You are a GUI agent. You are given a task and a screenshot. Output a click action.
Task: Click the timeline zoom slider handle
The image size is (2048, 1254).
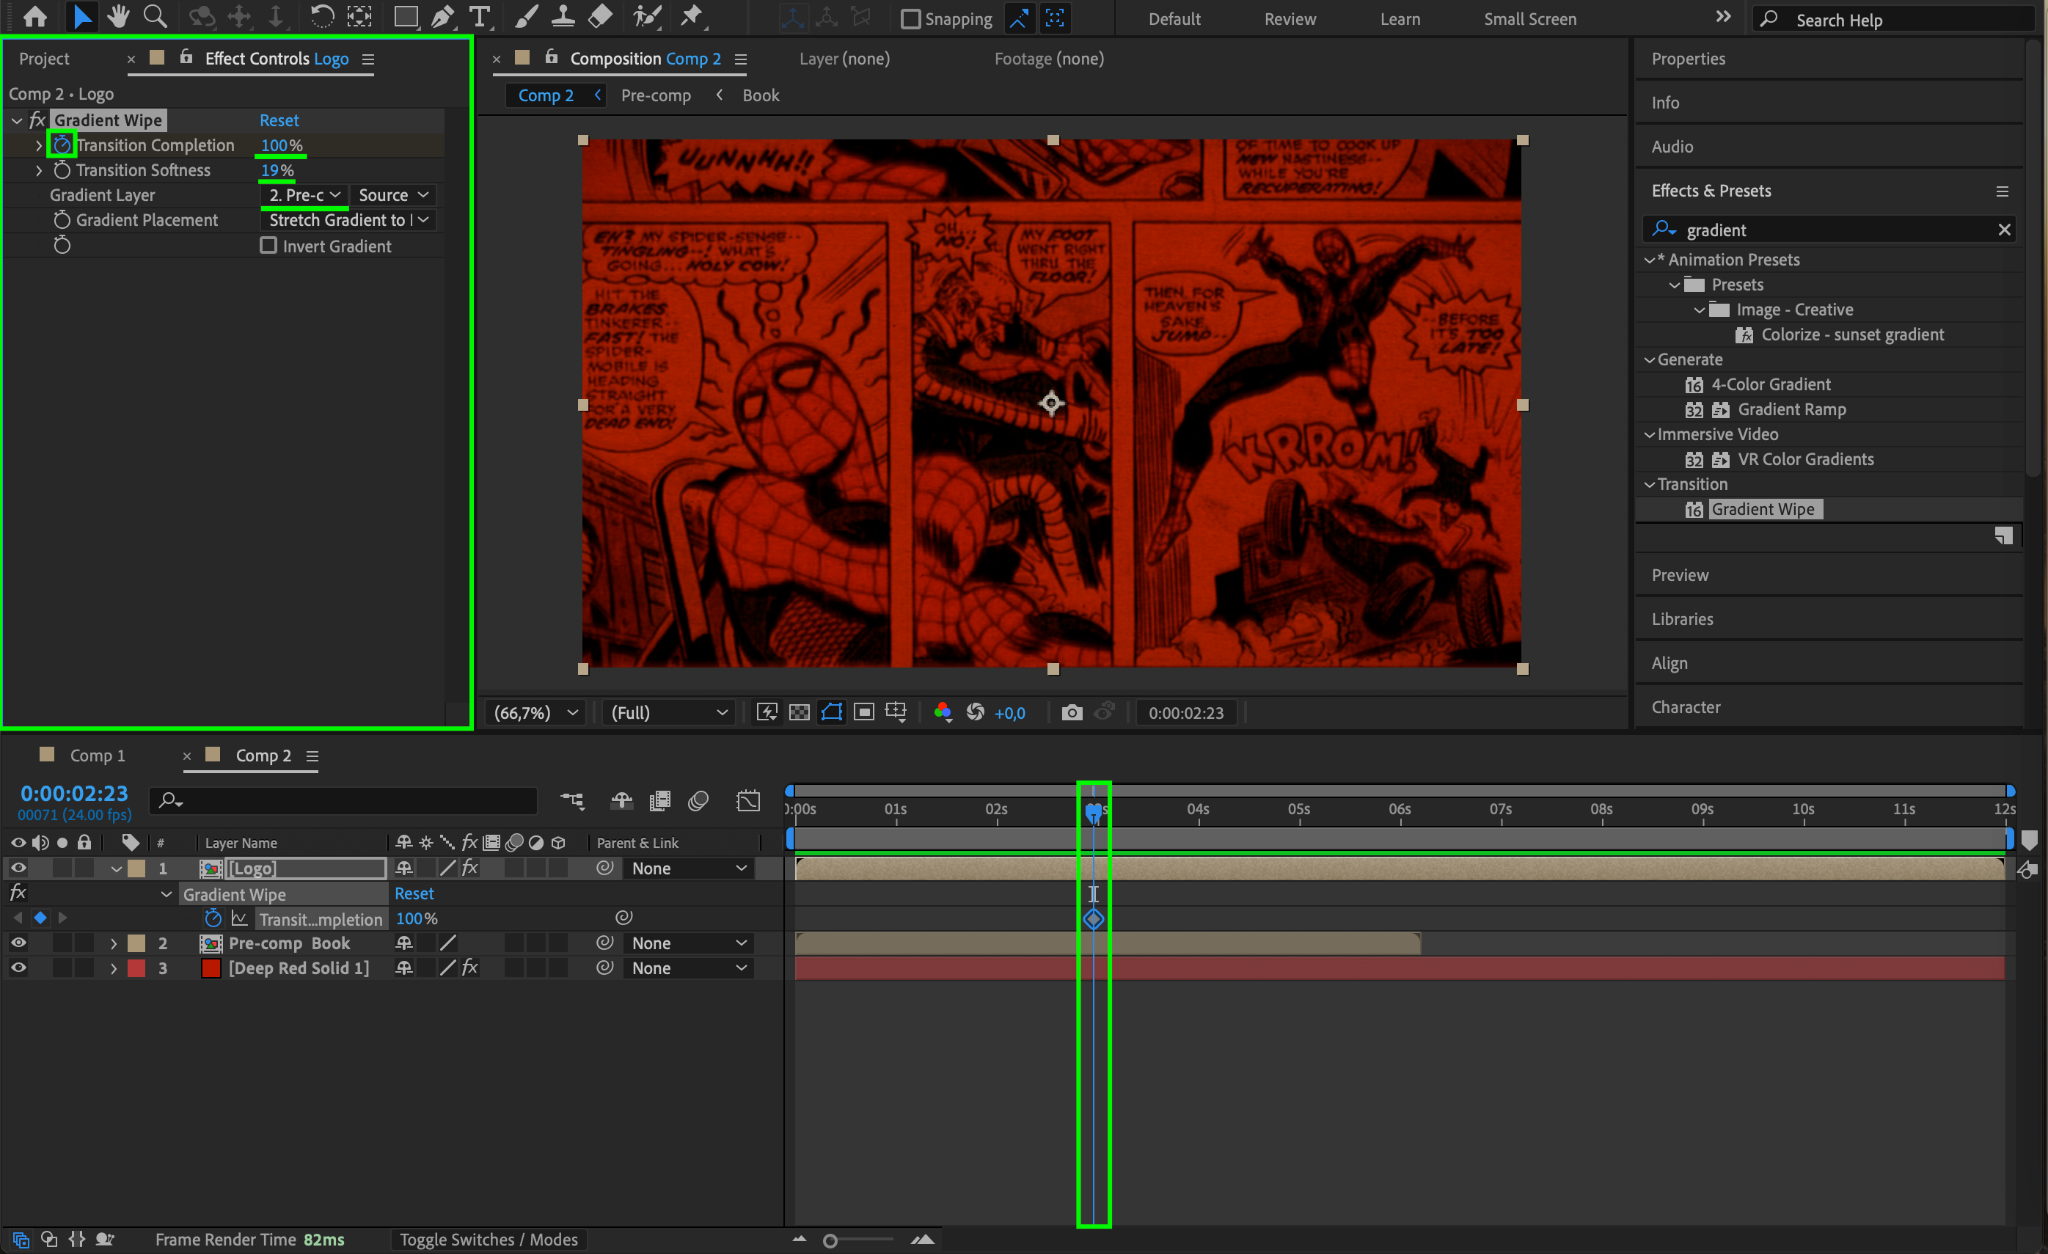click(830, 1240)
